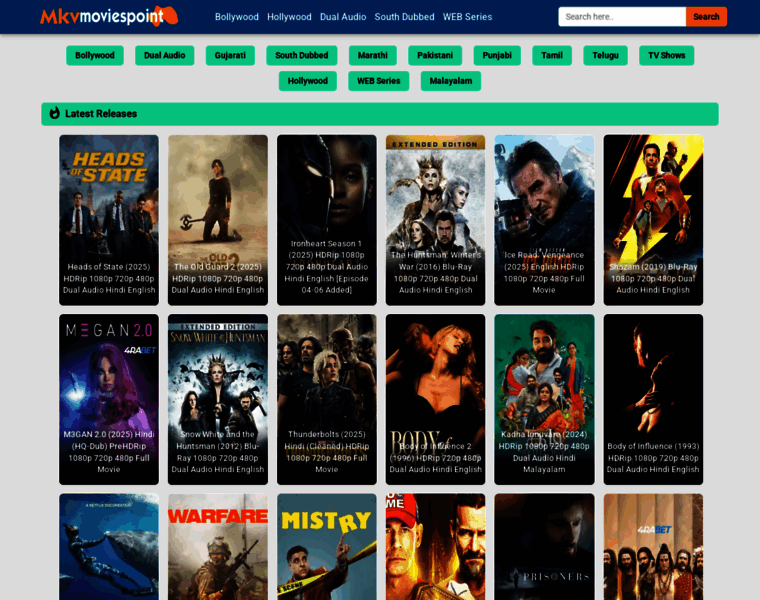
Task: Open the Netflix documentary diver and whale poster
Action: click(109, 547)
